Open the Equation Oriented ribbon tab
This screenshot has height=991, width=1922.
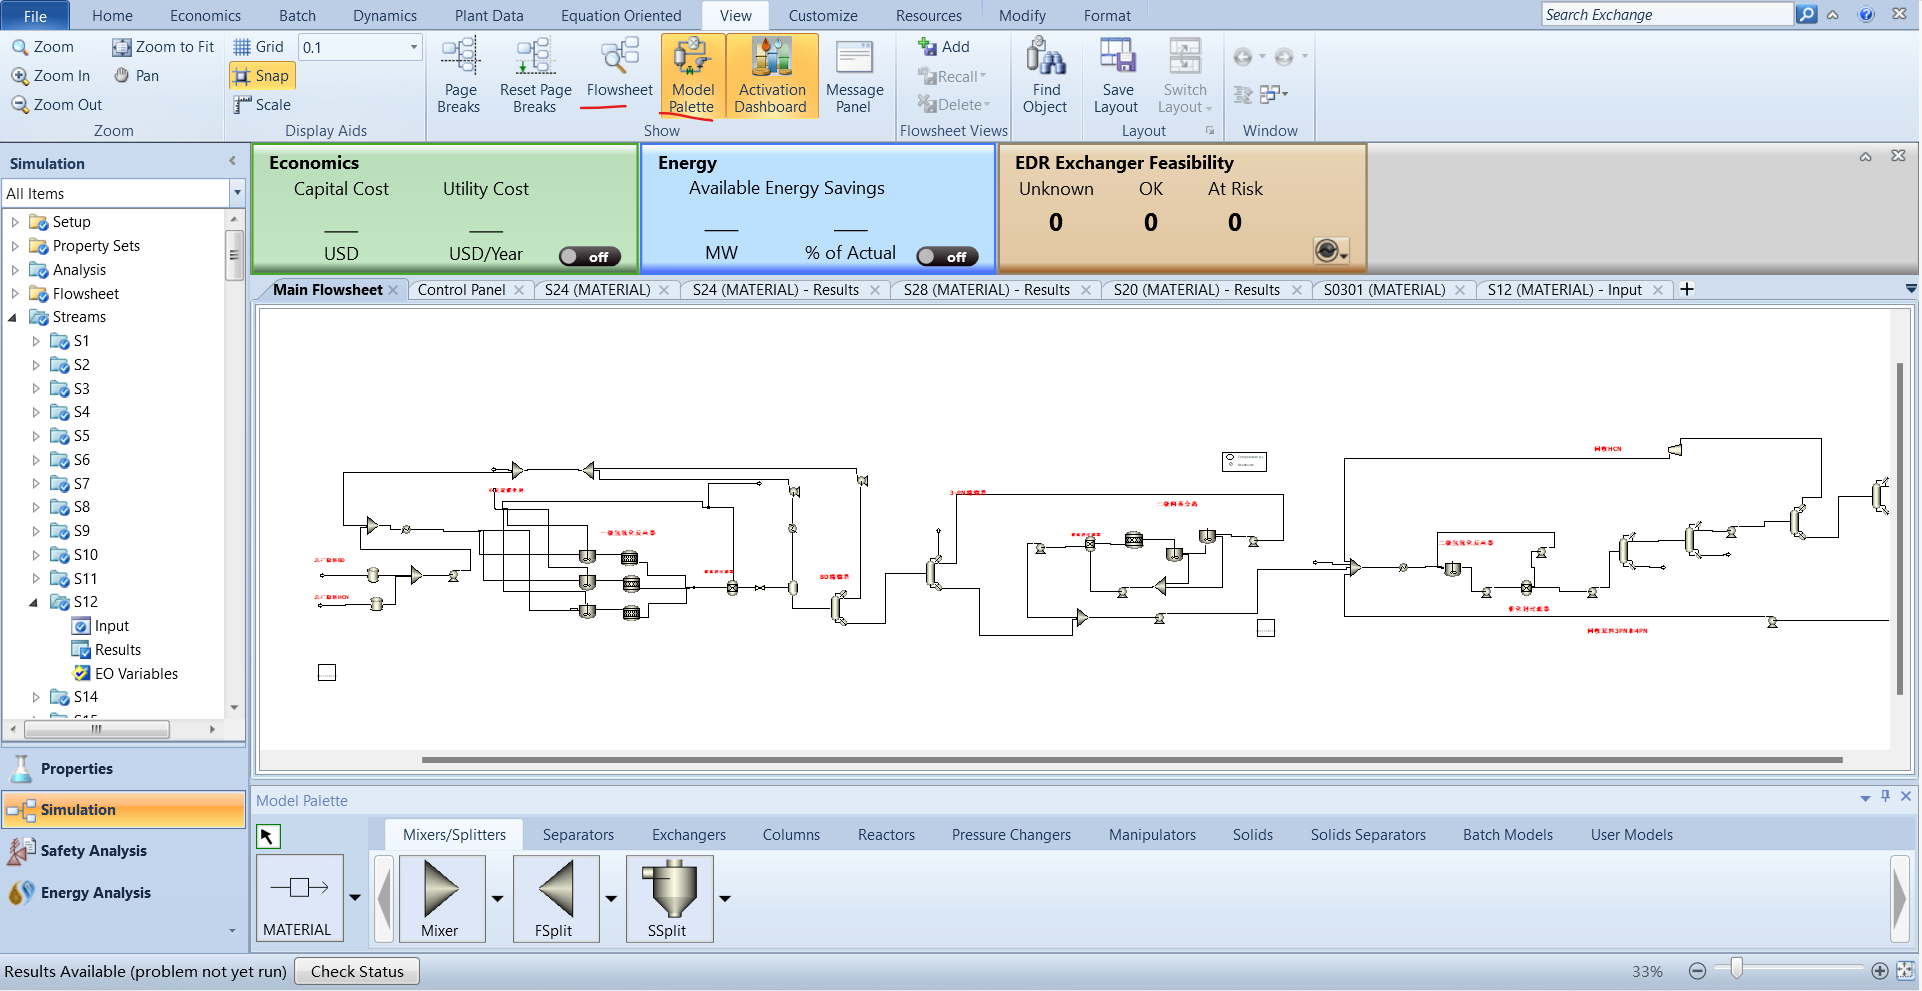[620, 16]
